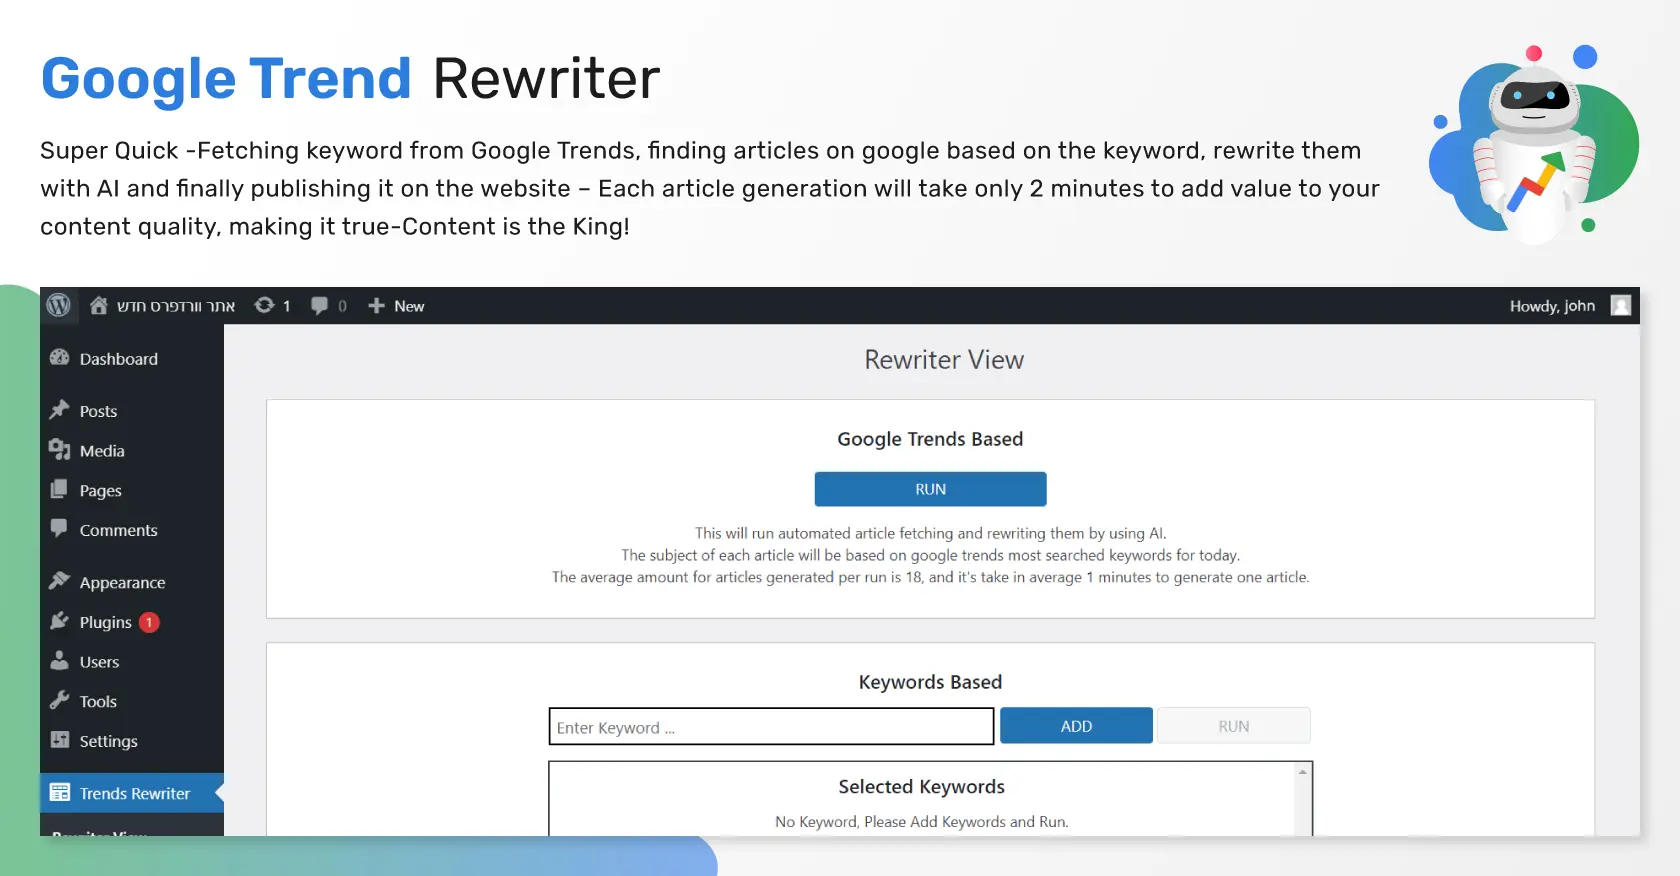Screen dimensions: 1680x876
Task: Click the Posts pin icon
Action: tap(60, 410)
